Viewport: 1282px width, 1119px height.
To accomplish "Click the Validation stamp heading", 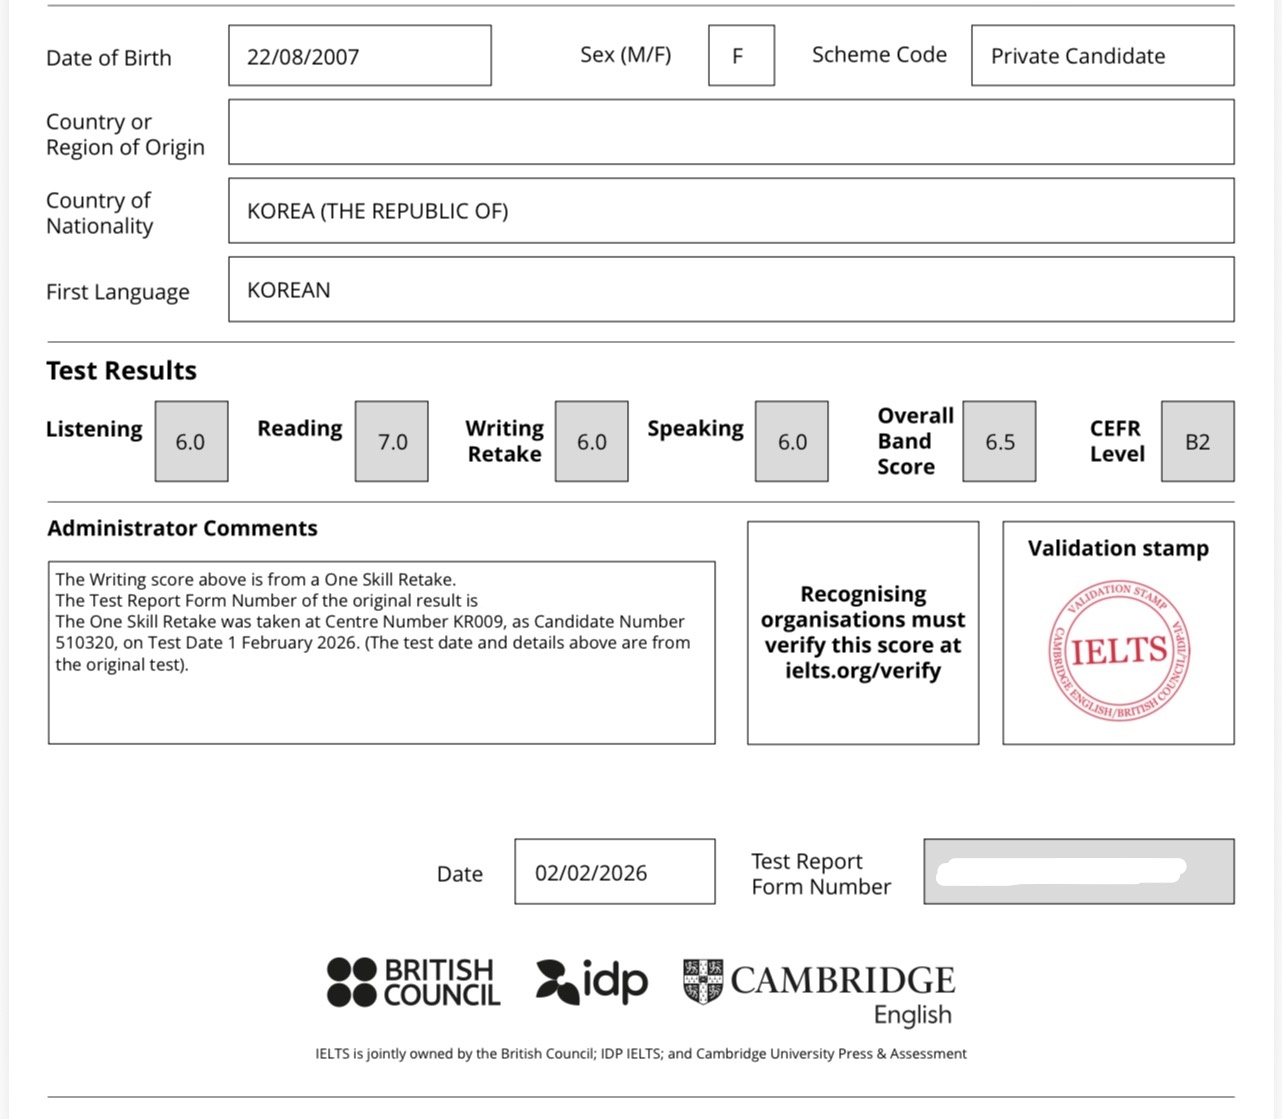I will click(x=1118, y=548).
